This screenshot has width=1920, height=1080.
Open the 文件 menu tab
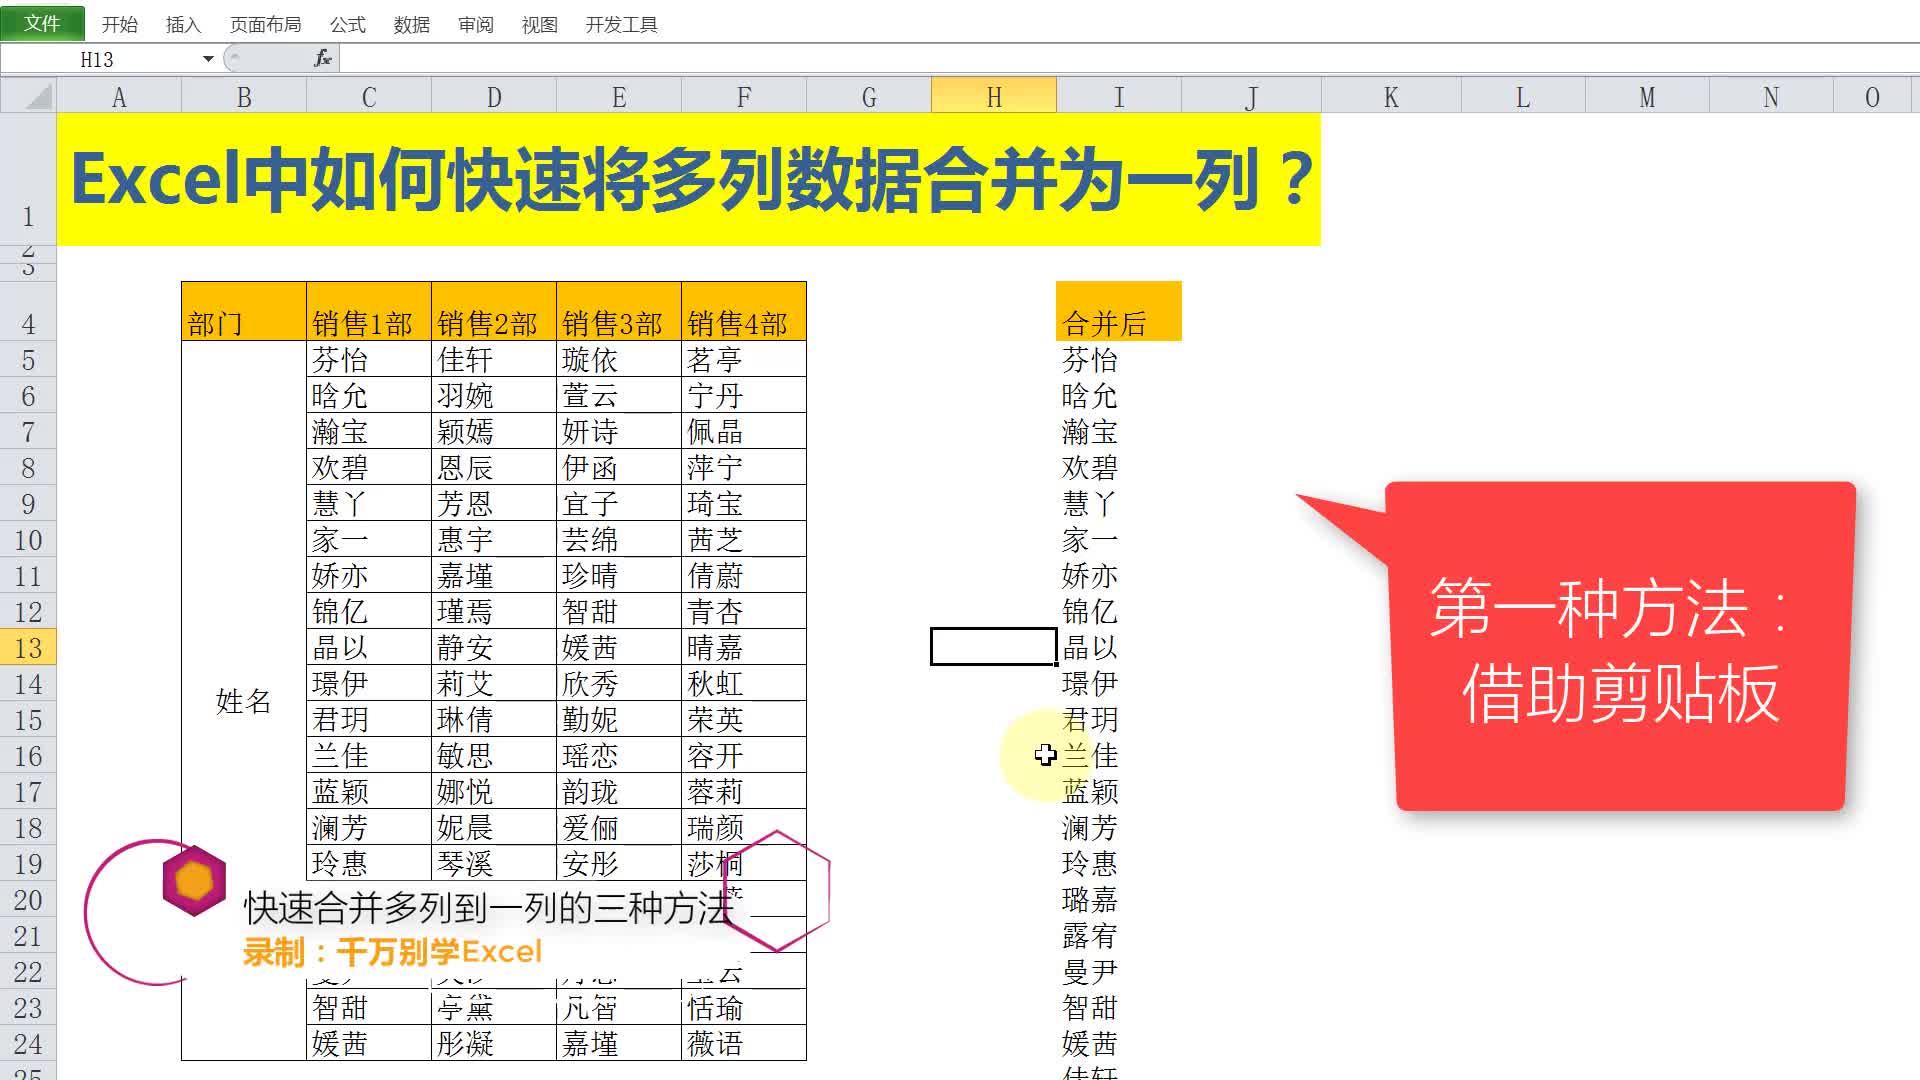[42, 23]
